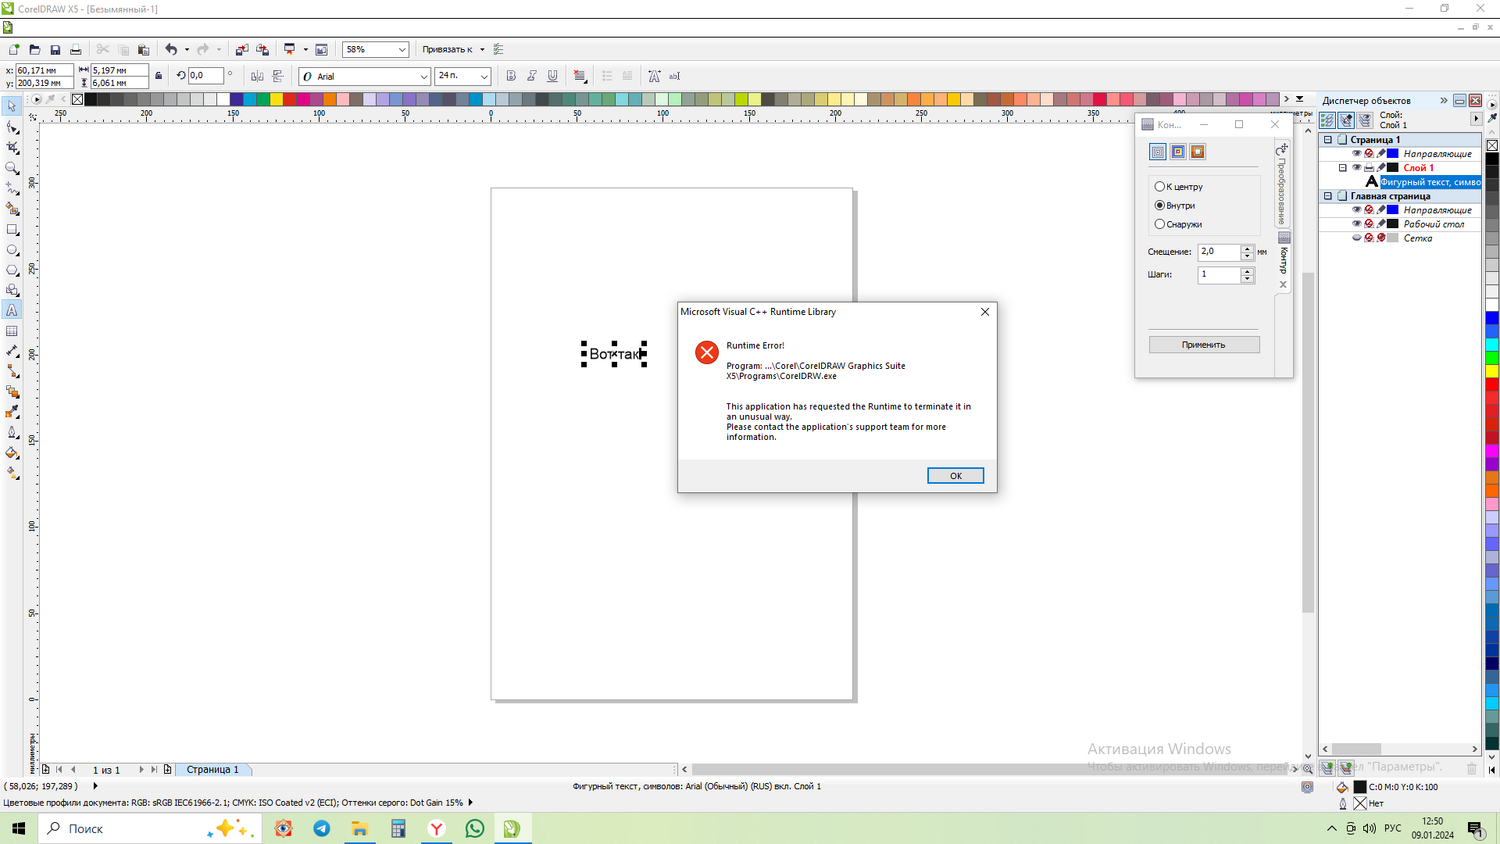The width and height of the screenshot is (1500, 844).
Task: Apply bold to the text
Action: tap(511, 76)
